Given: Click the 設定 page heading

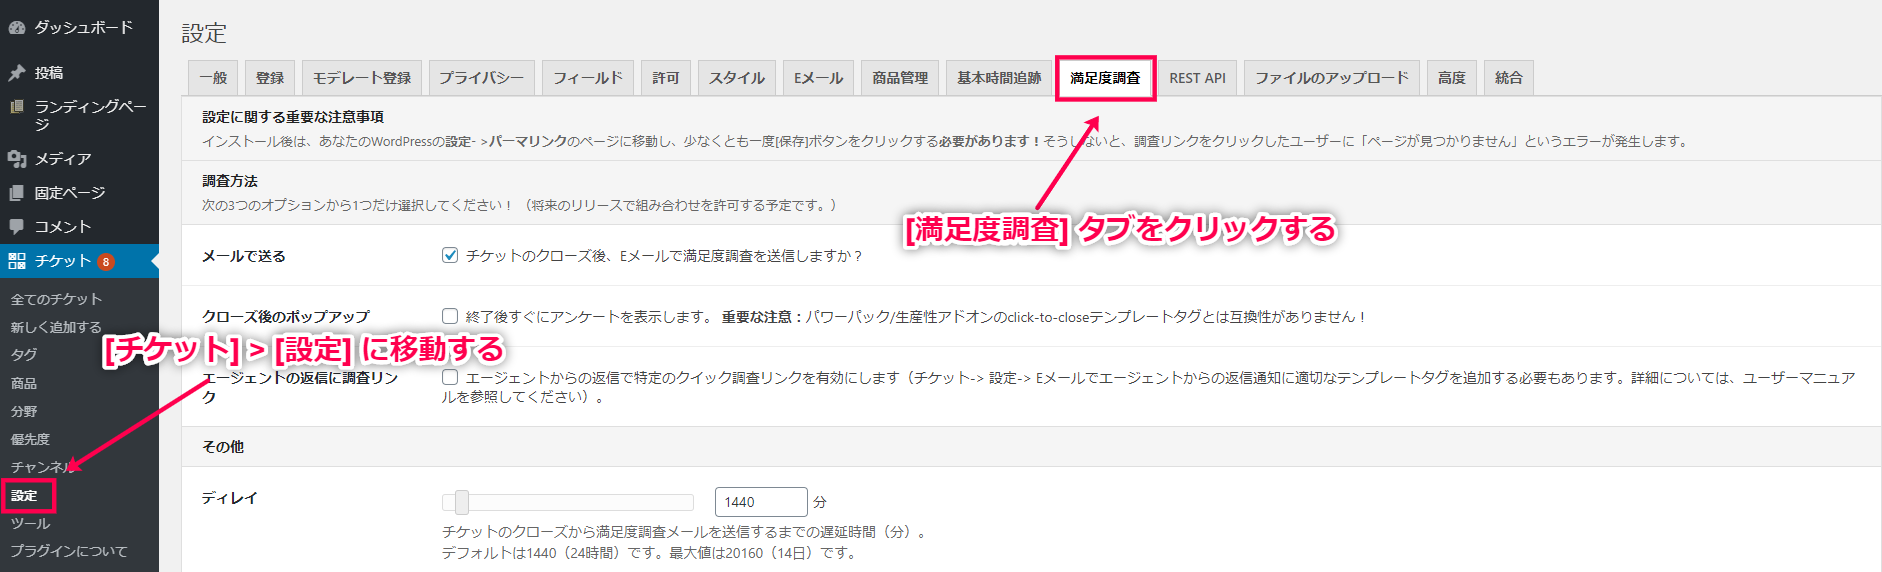Looking at the screenshot, I should pyautogui.click(x=204, y=34).
